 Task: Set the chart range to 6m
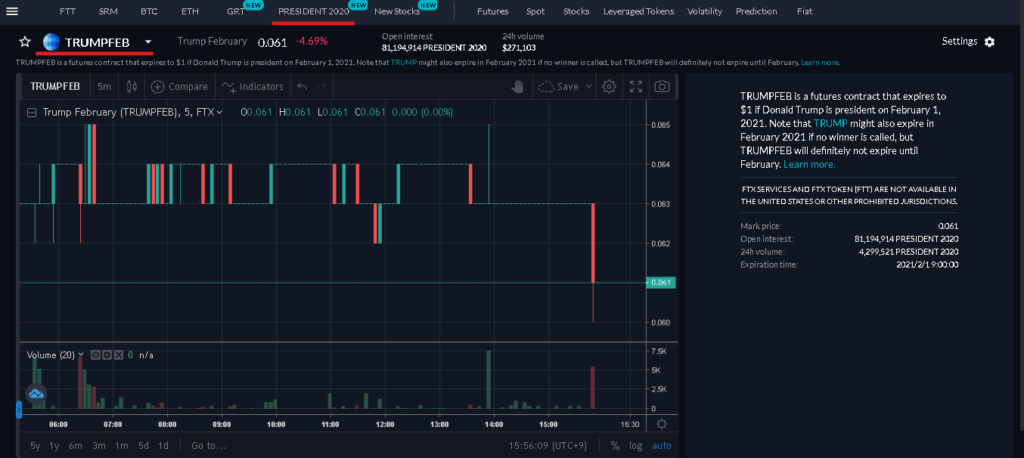click(76, 446)
